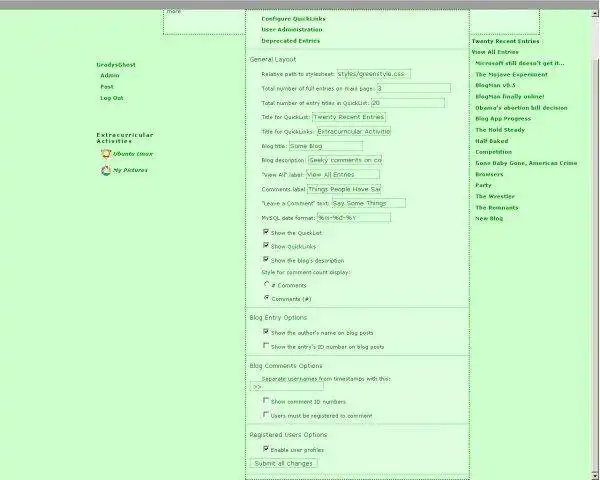Click the MySQL date format field
This screenshot has width=600, height=480.
coord(354,218)
